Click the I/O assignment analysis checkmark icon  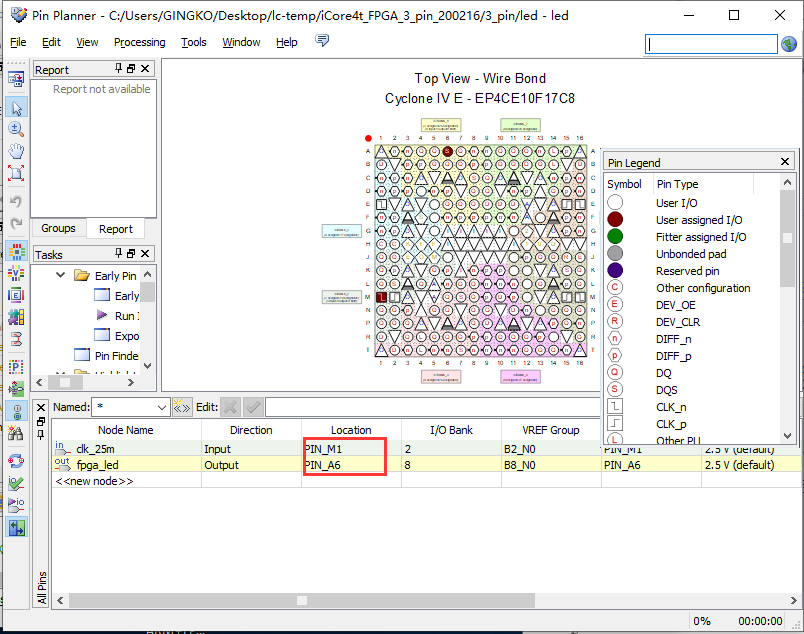click(x=16, y=483)
